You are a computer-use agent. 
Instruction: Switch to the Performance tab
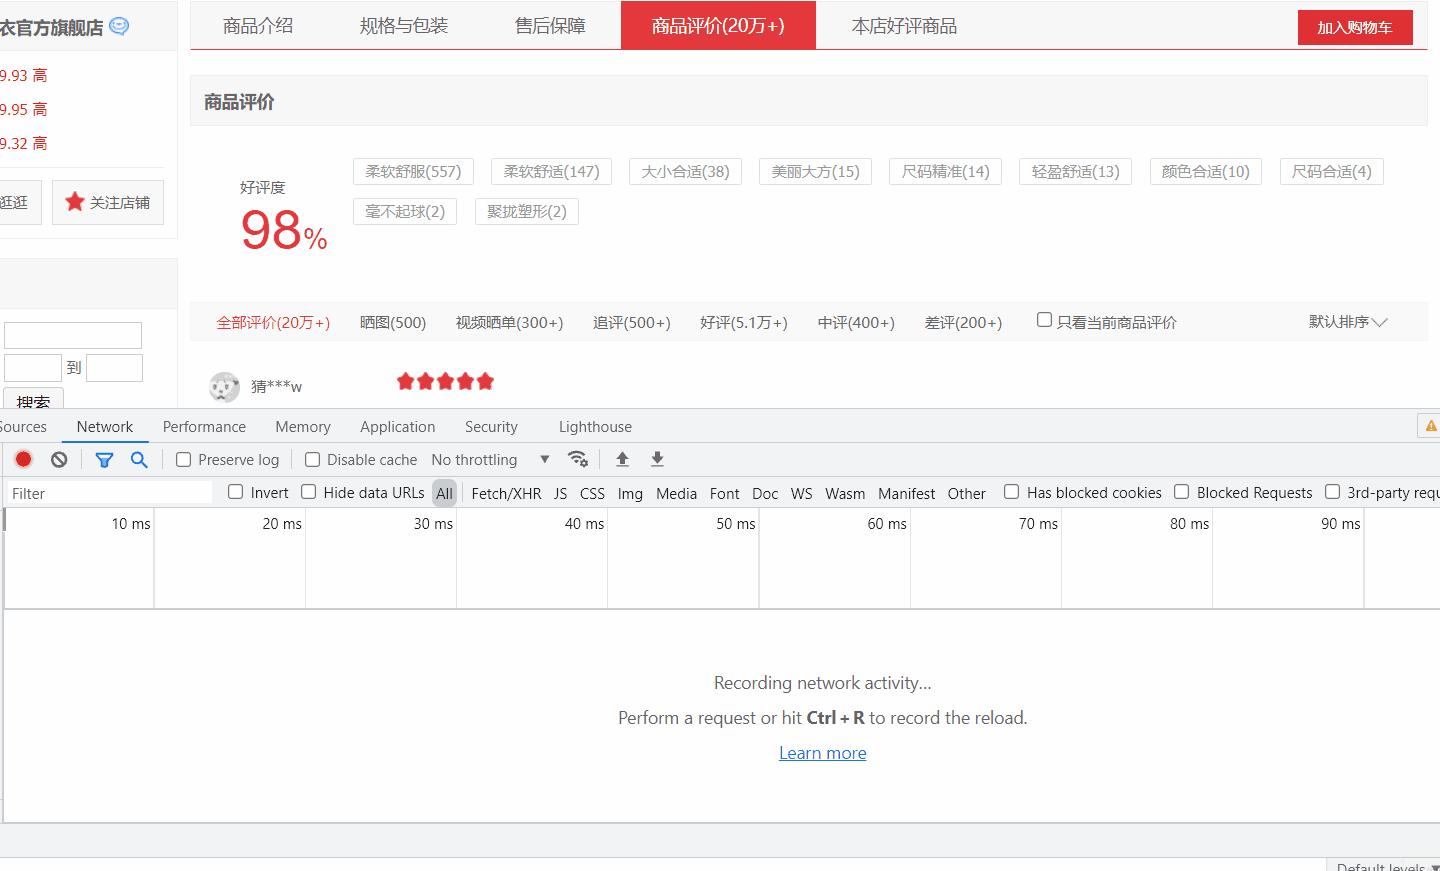(204, 427)
